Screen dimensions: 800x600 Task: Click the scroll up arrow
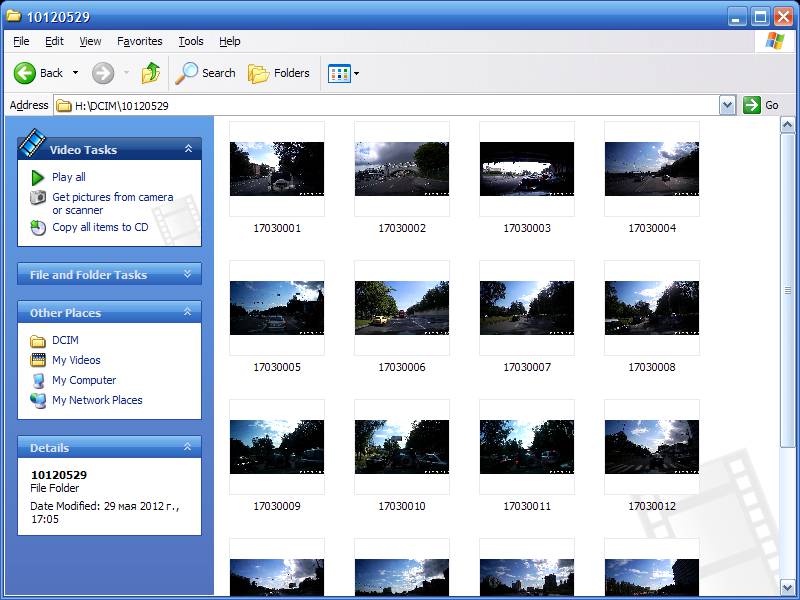point(787,124)
